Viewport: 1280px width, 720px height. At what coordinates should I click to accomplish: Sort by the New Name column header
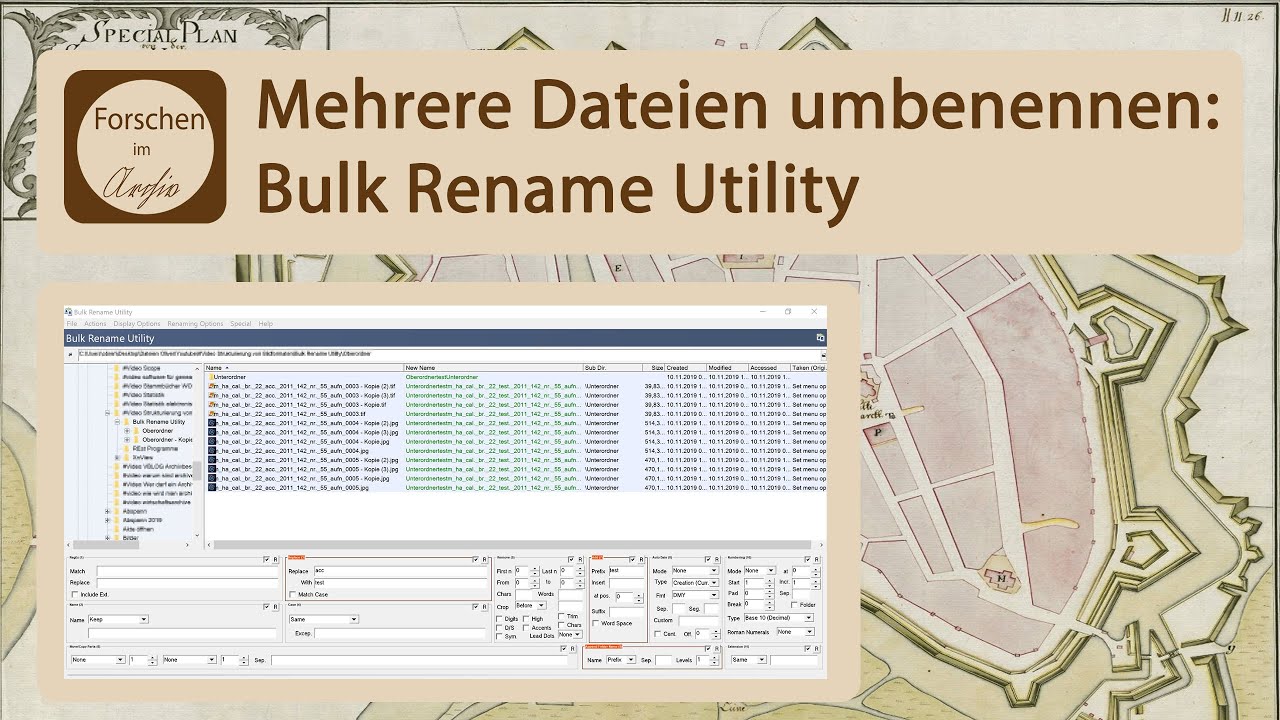tap(493, 368)
